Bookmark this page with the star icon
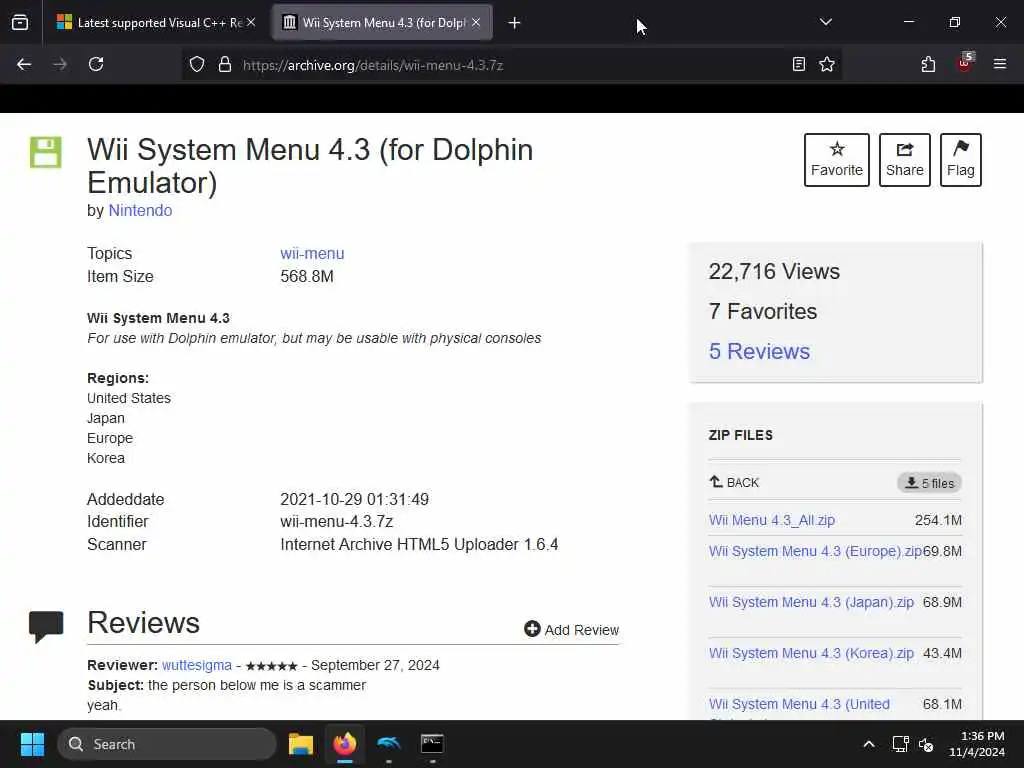 point(827,64)
